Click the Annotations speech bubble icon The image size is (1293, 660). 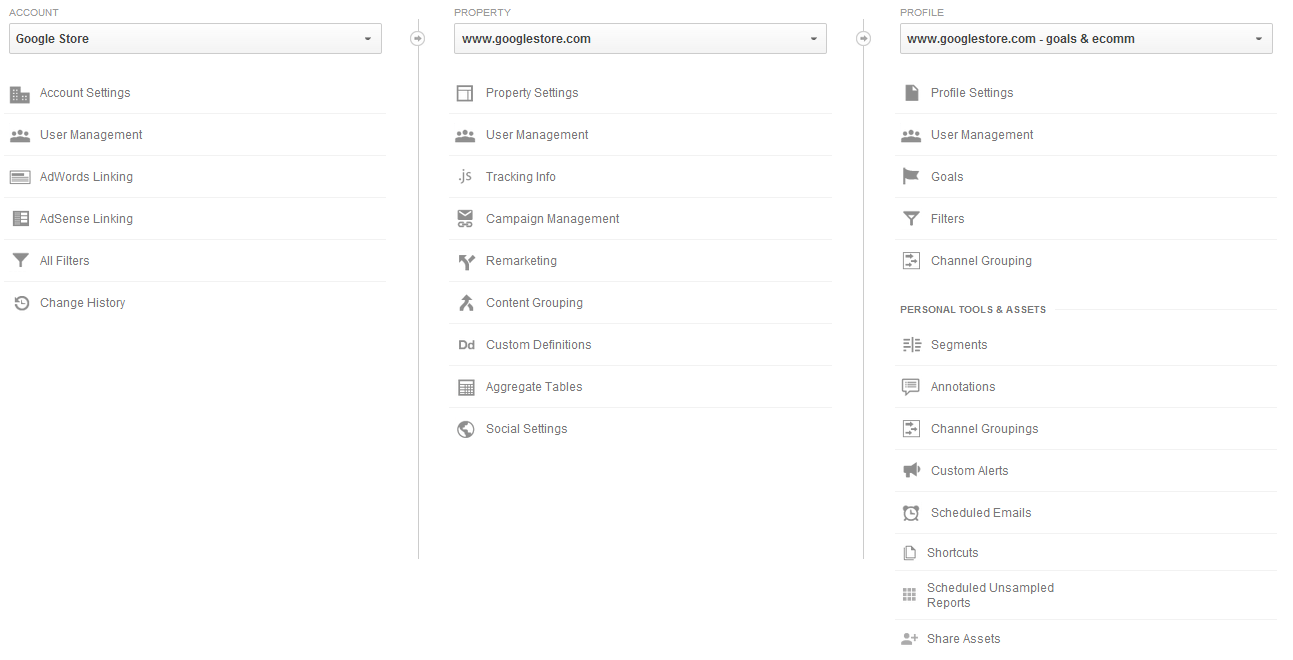[x=910, y=387]
